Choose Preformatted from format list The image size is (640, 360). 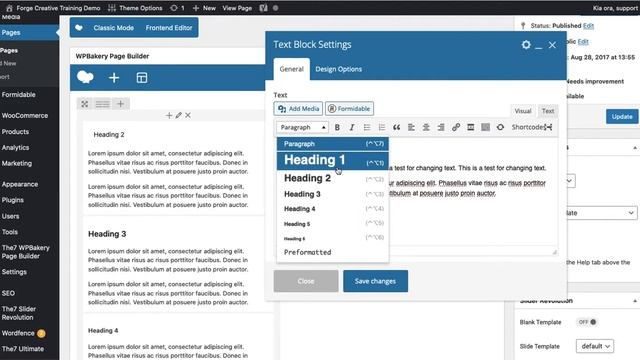coord(333,252)
